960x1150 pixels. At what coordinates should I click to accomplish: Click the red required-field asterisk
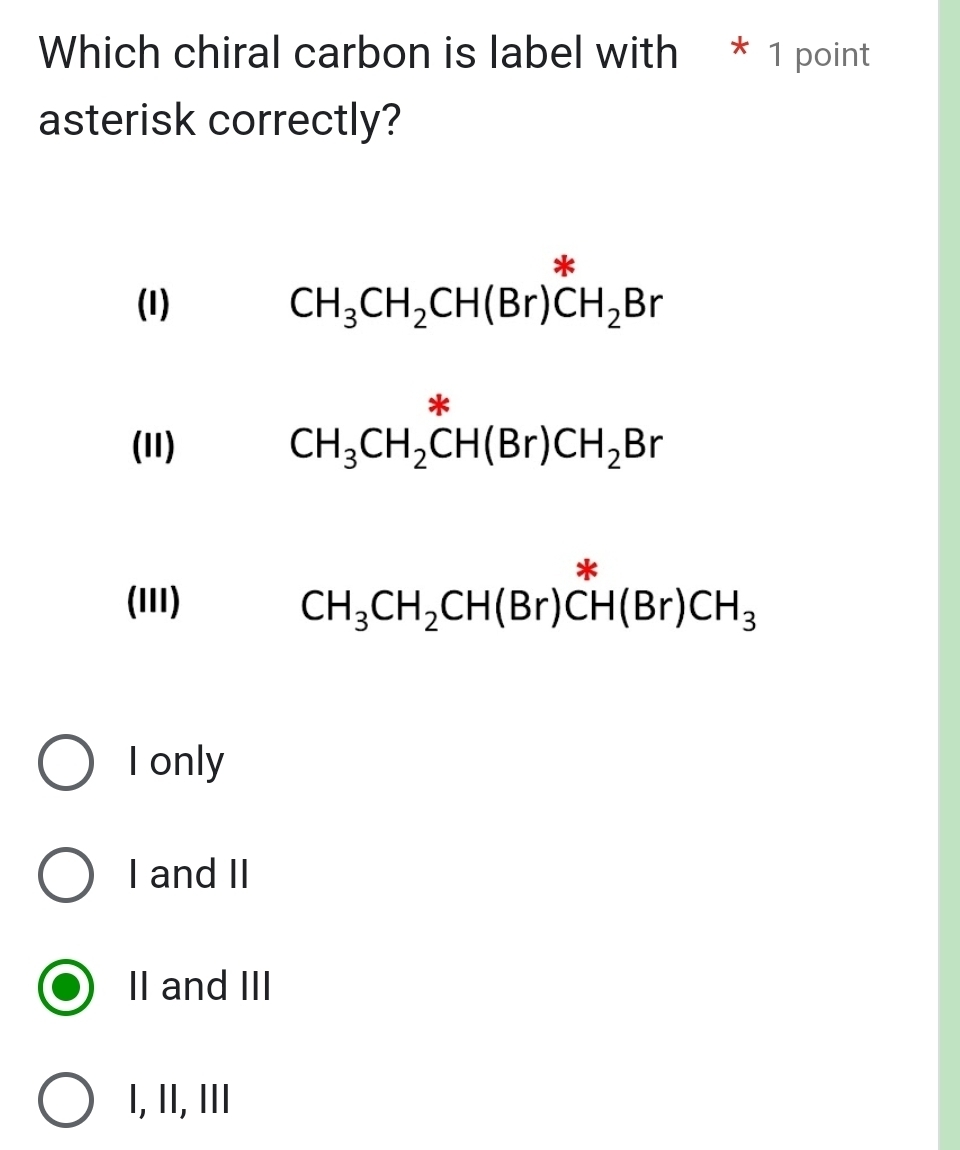(737, 52)
